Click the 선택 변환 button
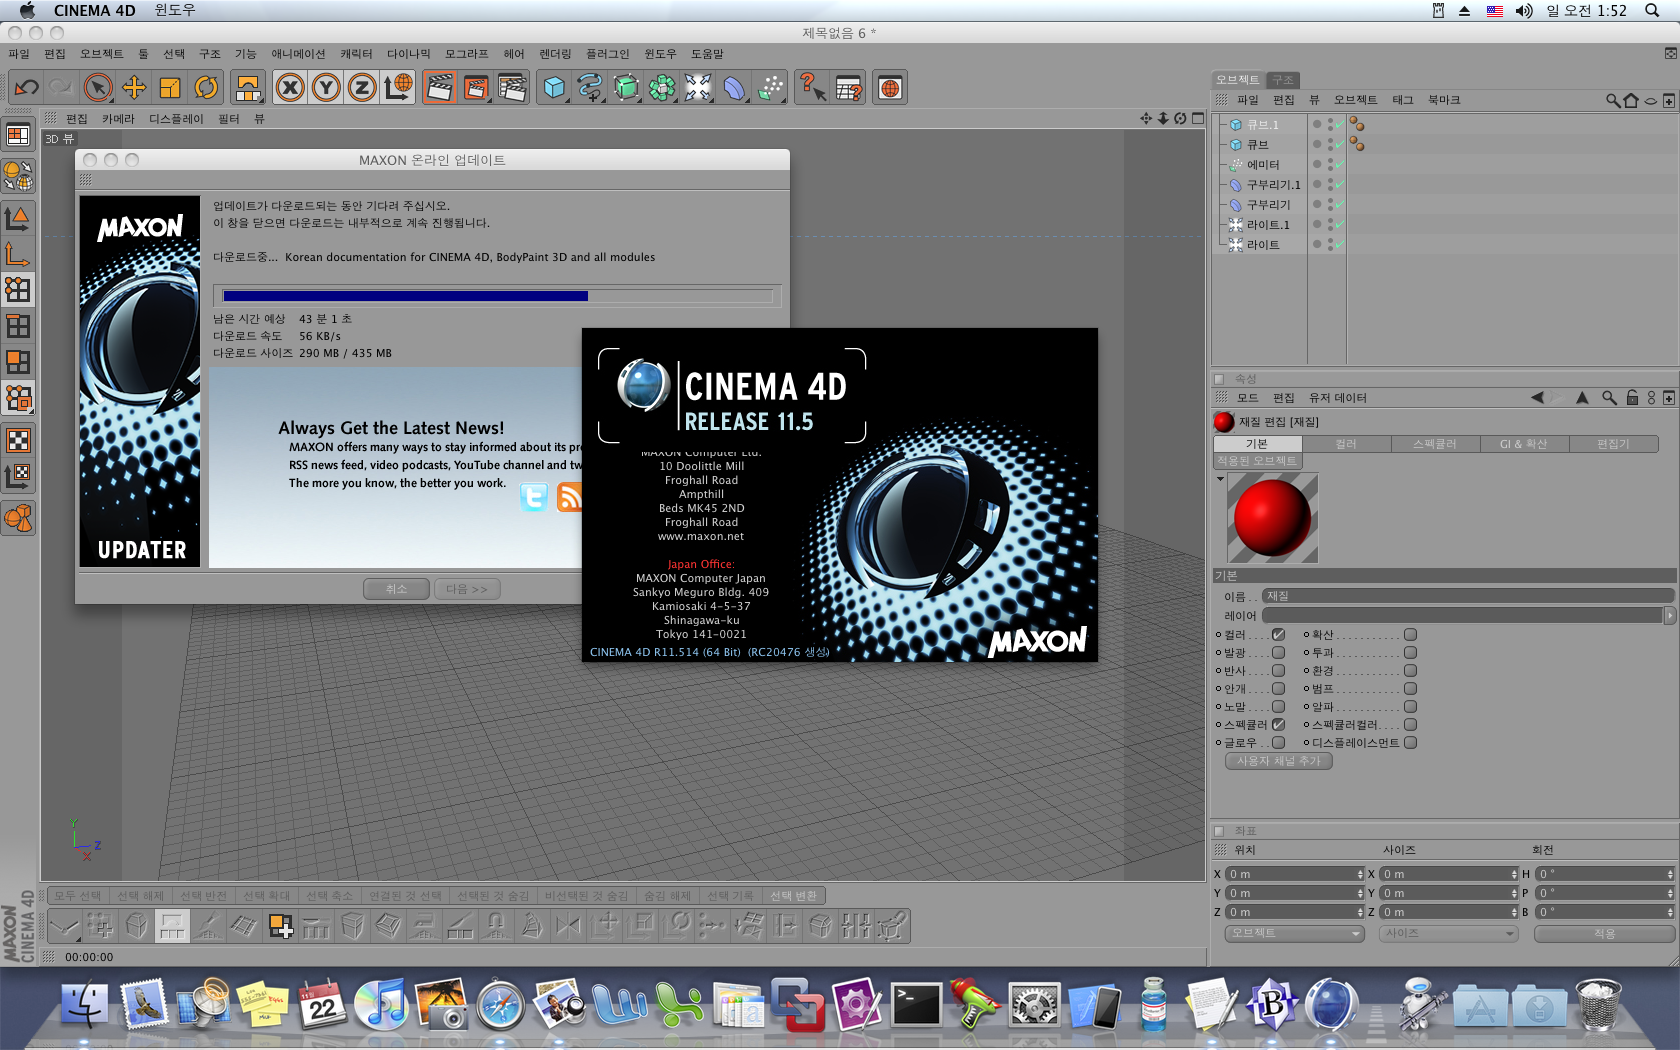This screenshot has width=1680, height=1050. (793, 896)
